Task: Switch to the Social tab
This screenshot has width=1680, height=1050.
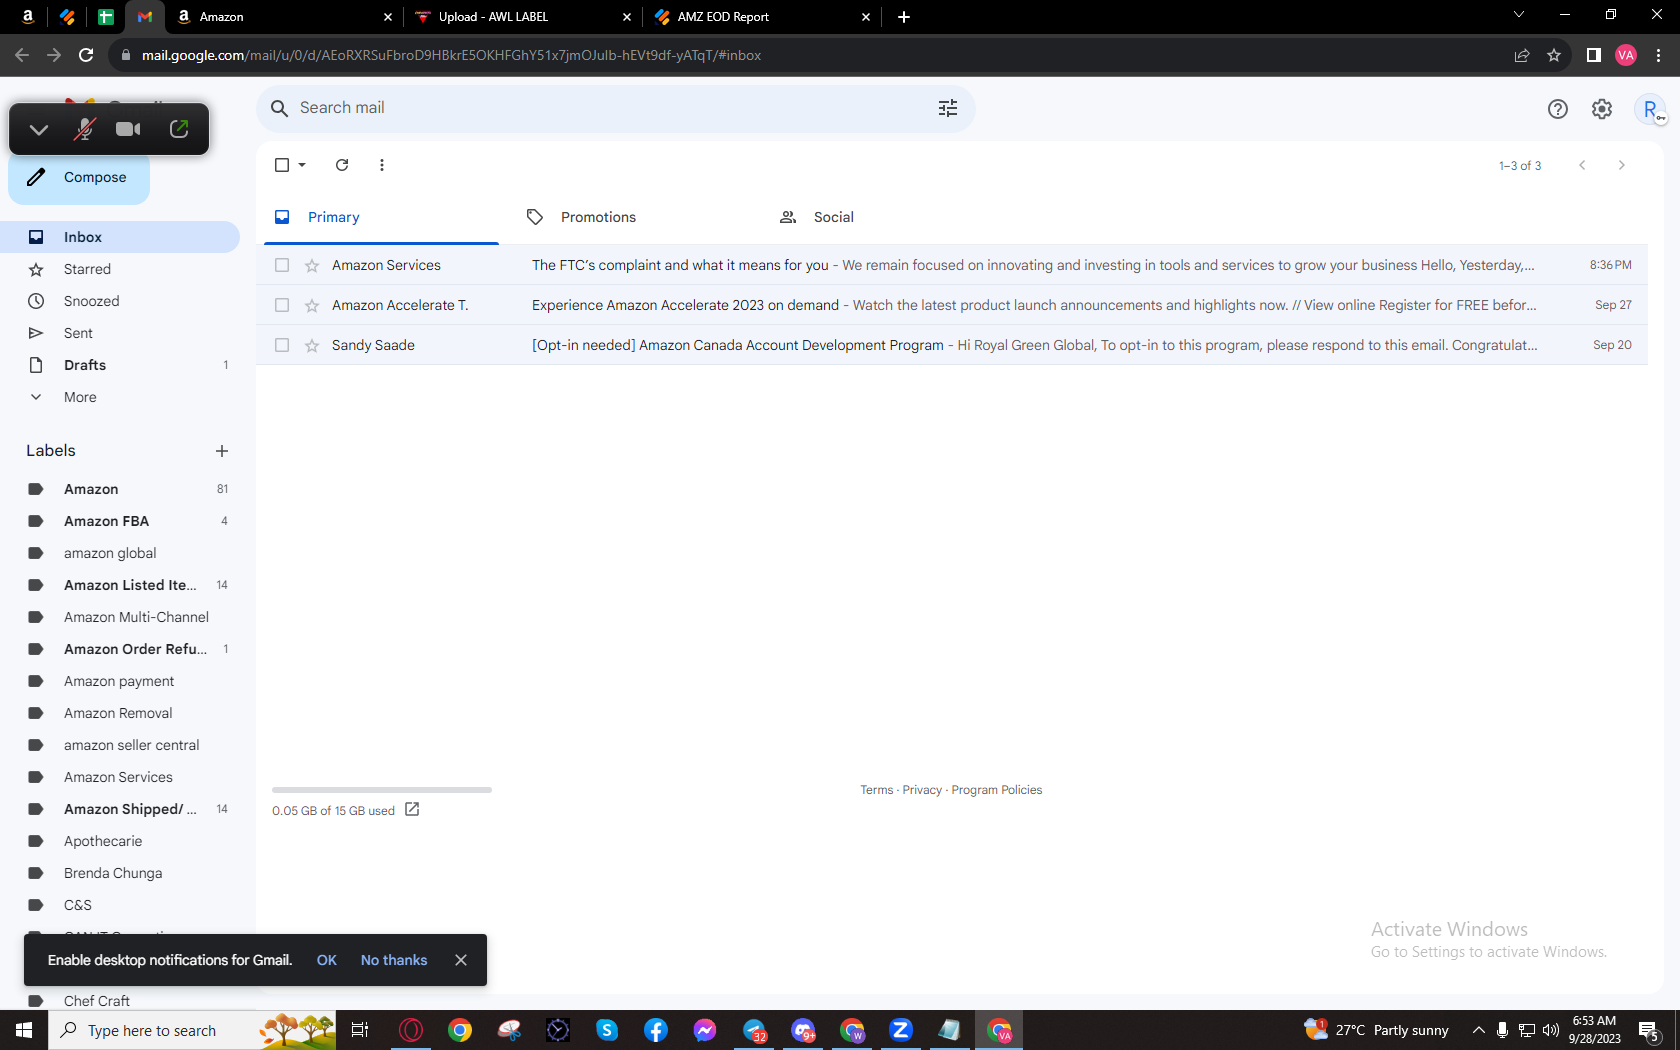Action: pyautogui.click(x=887, y=217)
